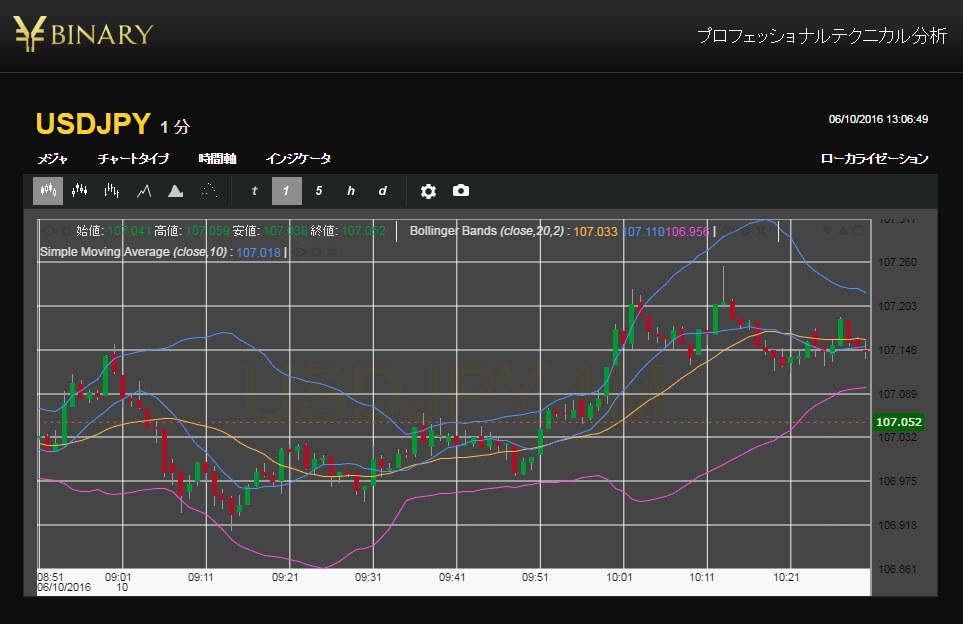963x624 pixels.
Task: Click the green 107.052 current price tag
Action: pos(899,422)
